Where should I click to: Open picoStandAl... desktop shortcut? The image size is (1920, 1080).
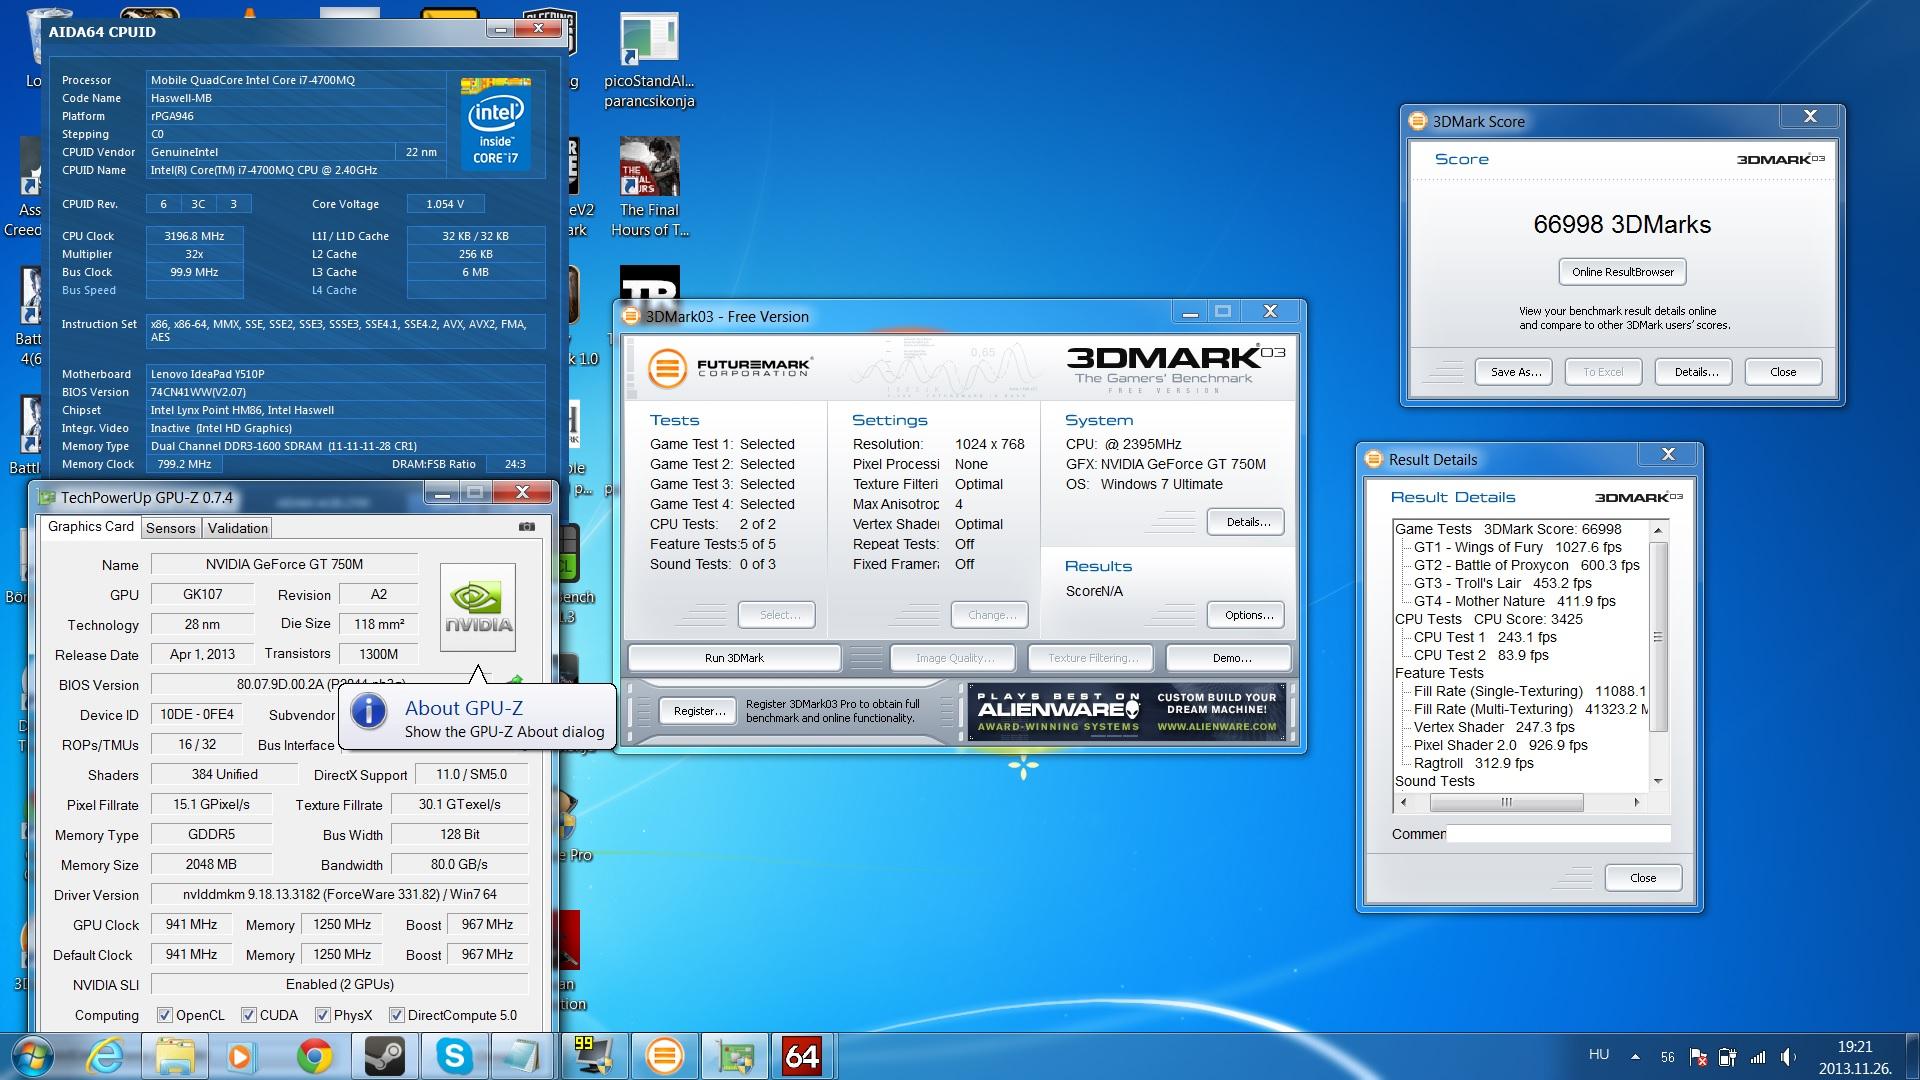[x=649, y=60]
